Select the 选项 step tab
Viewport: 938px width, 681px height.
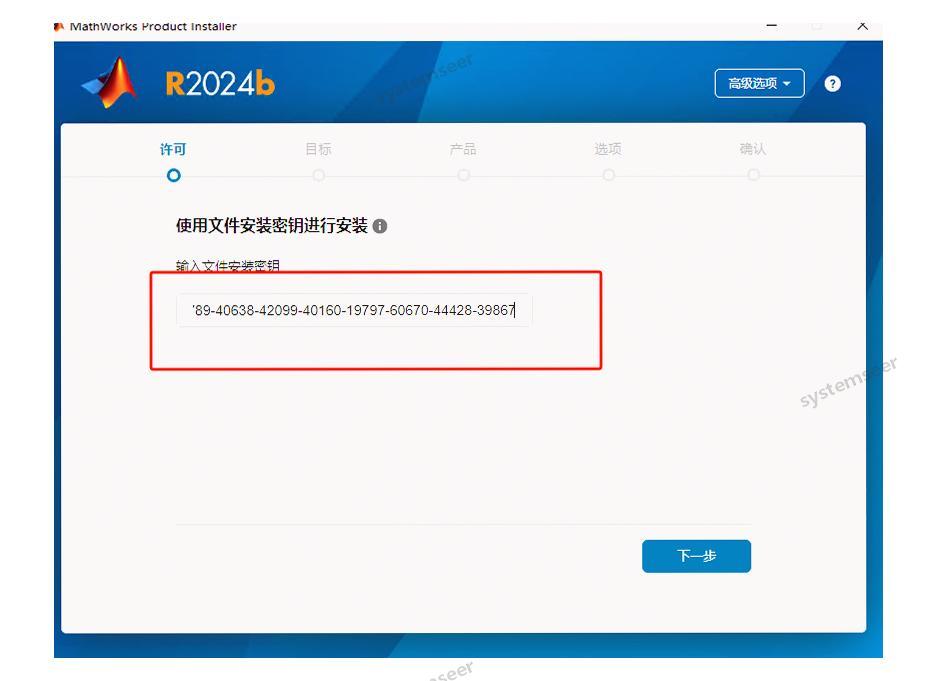608,149
